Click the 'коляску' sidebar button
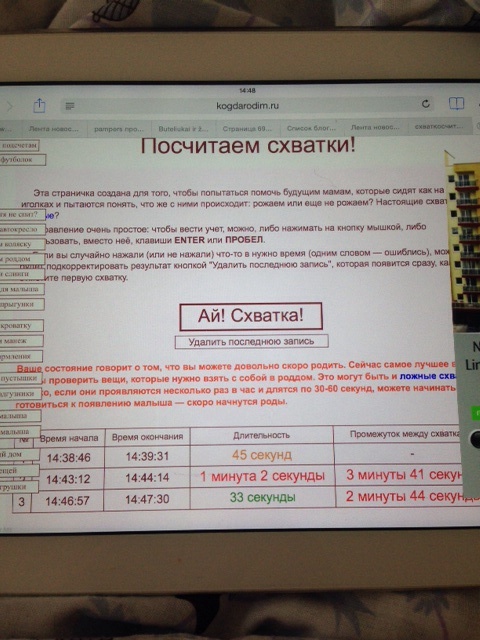The height and width of the screenshot is (640, 480). tap(21, 244)
